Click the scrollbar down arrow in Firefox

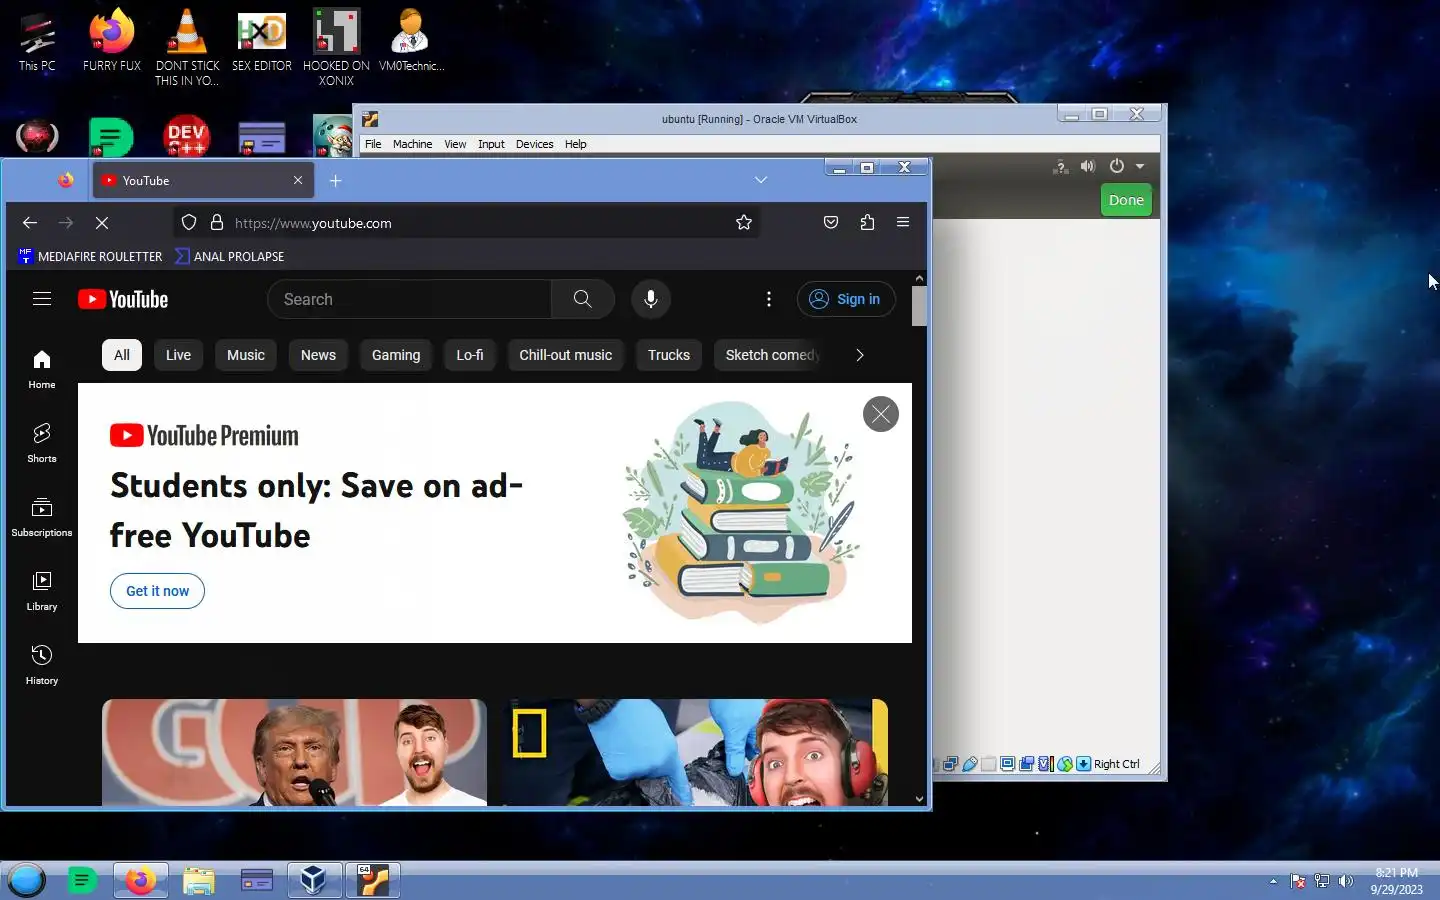[919, 798]
